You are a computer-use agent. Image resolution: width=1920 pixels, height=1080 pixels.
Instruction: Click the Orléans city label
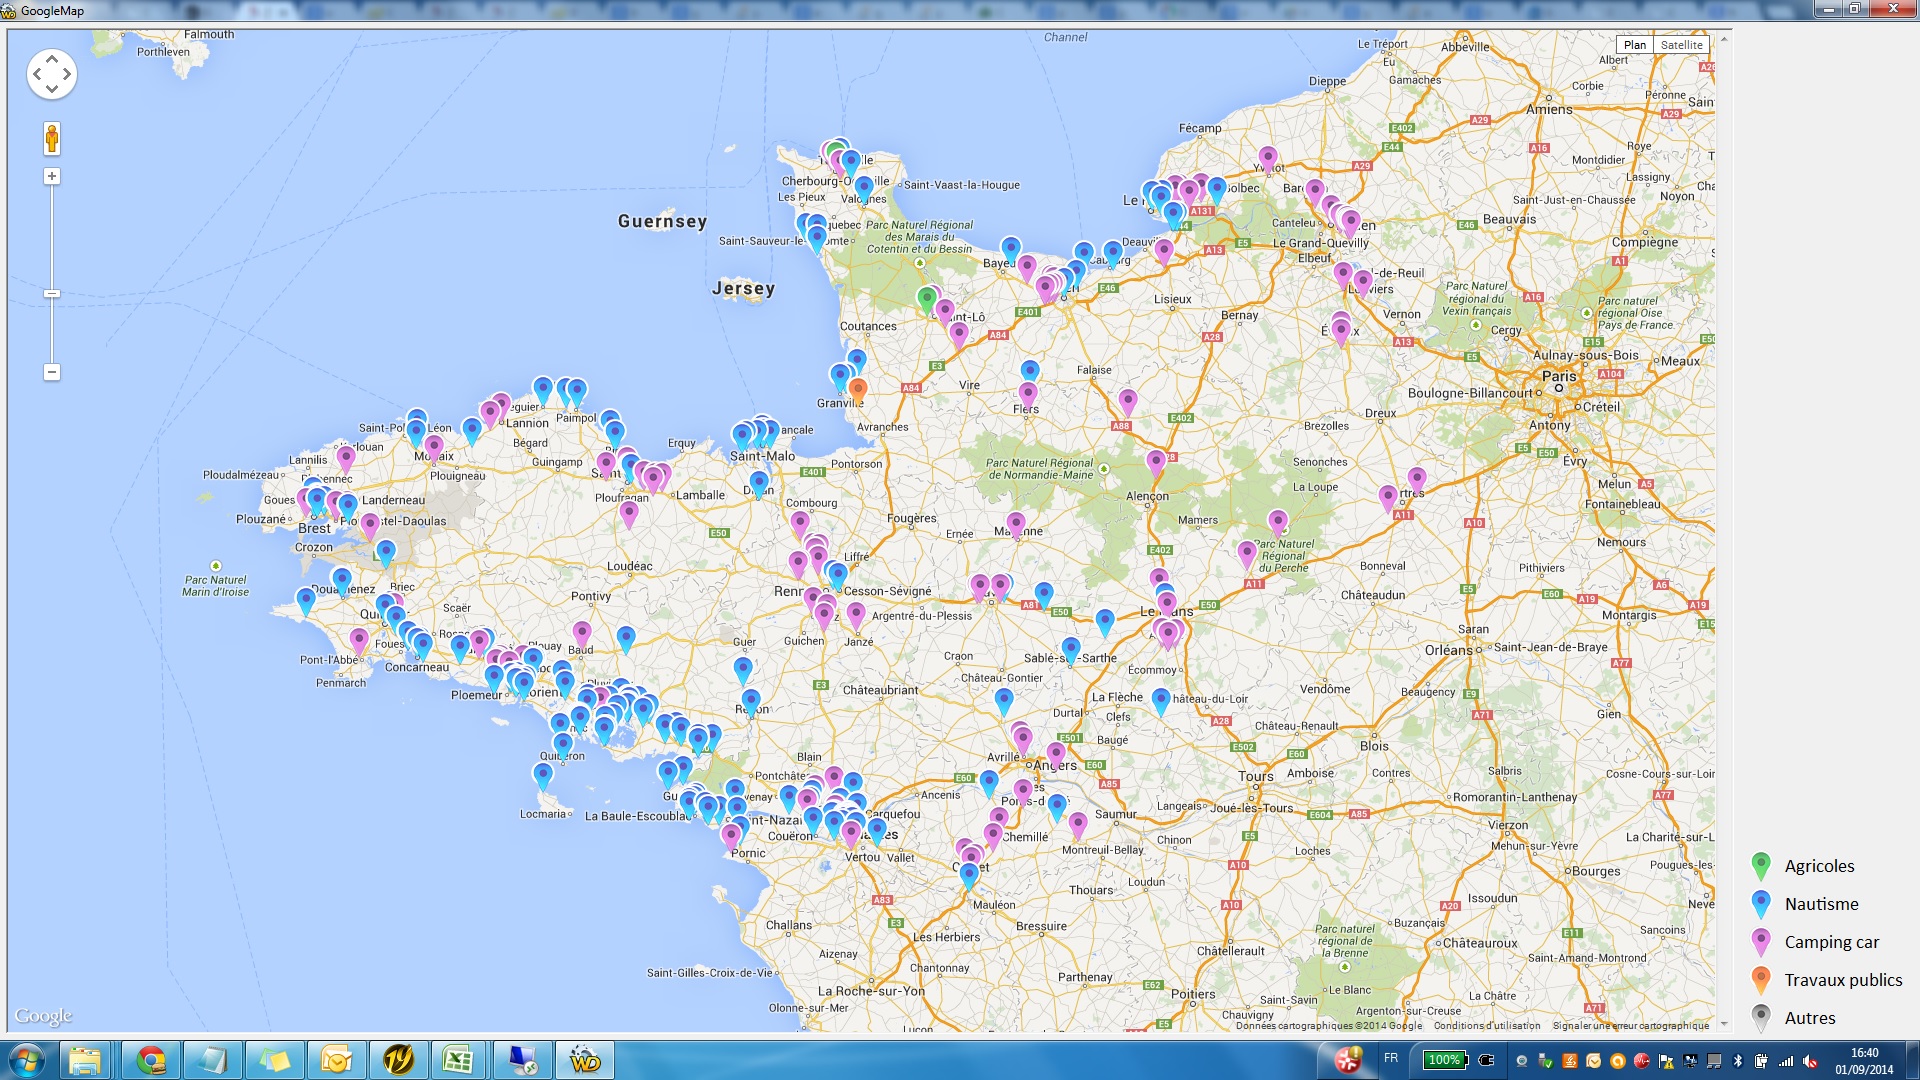click(x=1449, y=650)
